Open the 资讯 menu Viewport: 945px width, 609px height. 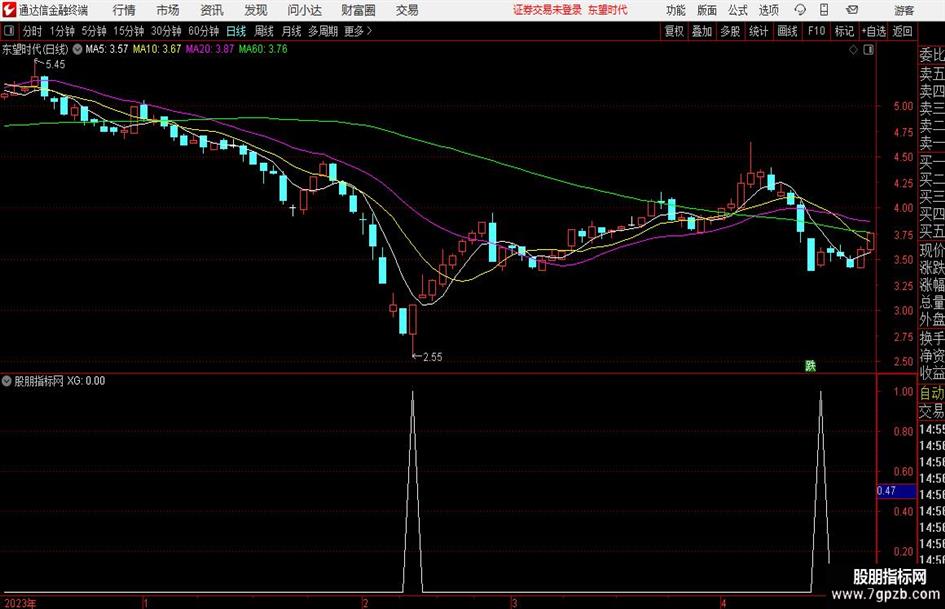(x=212, y=10)
